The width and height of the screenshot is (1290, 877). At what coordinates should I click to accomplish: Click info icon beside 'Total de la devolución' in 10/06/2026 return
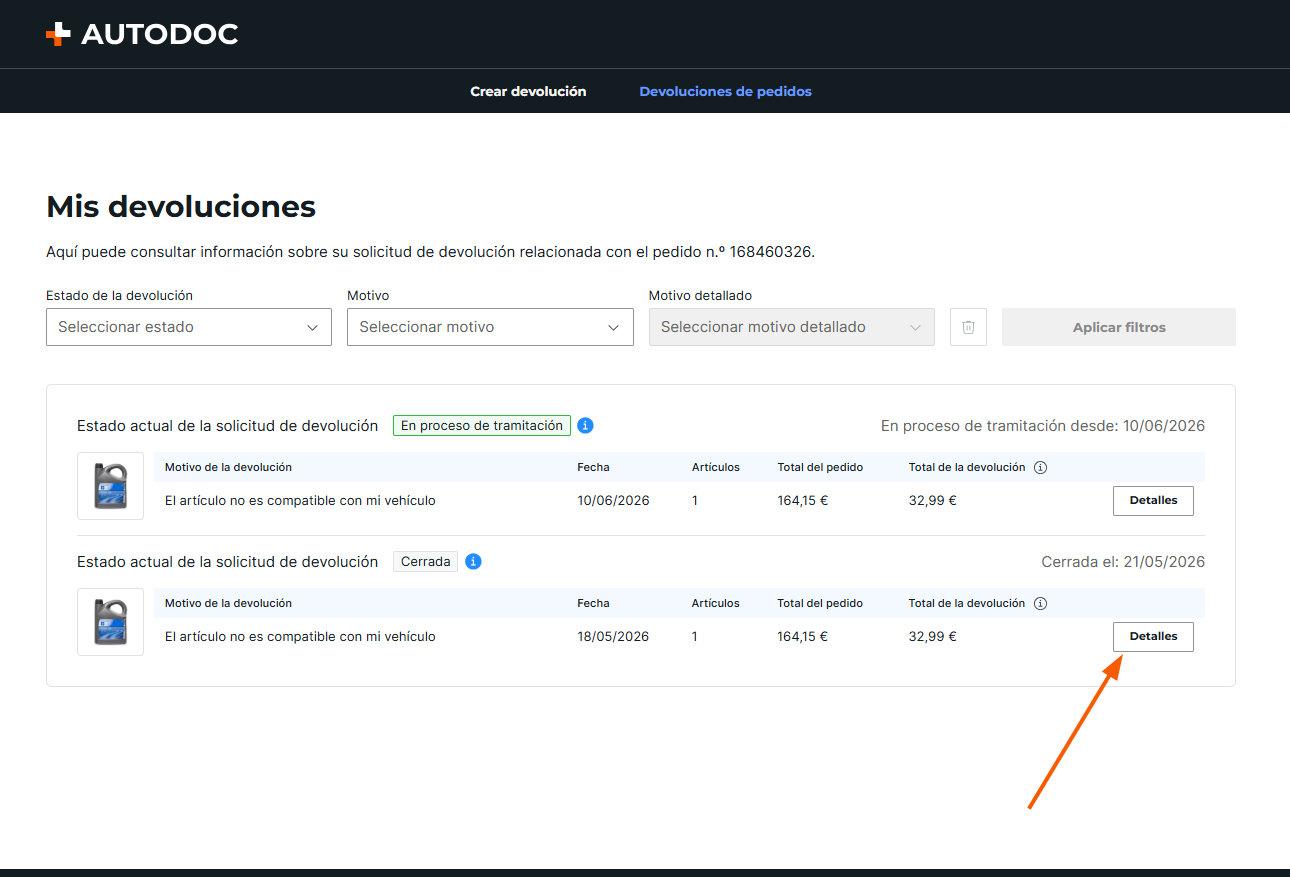tap(1040, 468)
